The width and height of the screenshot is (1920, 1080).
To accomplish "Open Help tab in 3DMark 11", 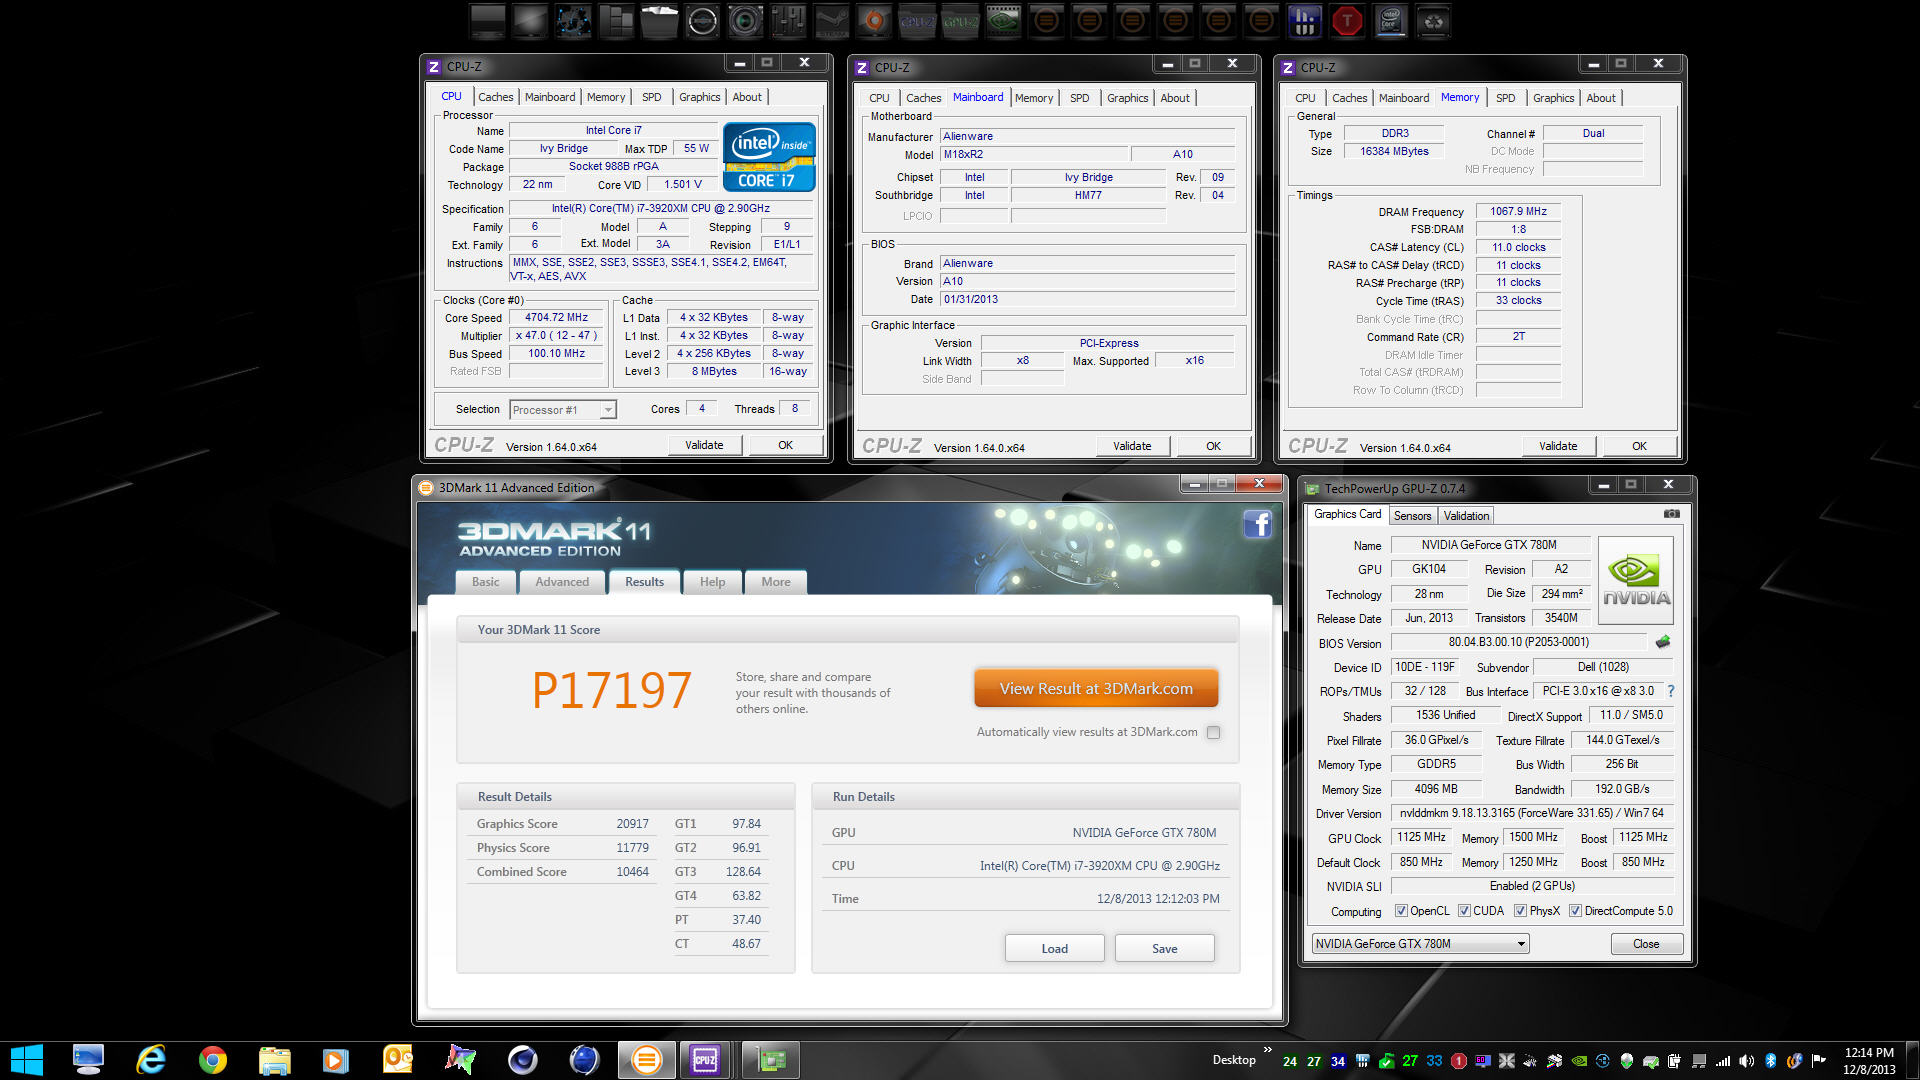I will pos(713,582).
